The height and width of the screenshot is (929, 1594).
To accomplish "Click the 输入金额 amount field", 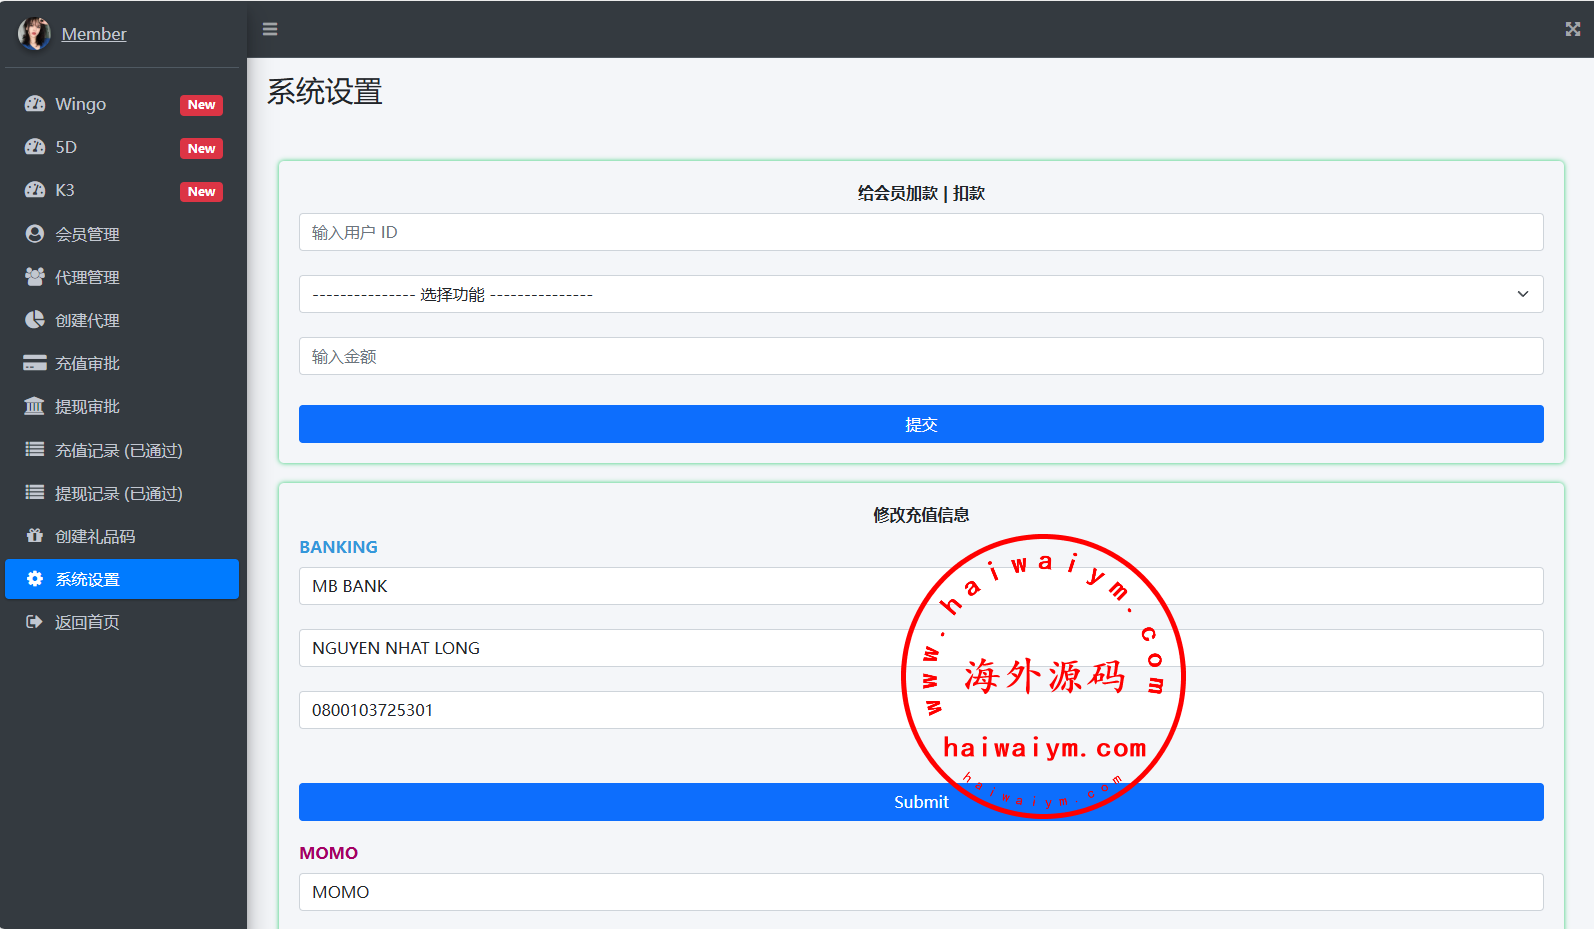I will pyautogui.click(x=920, y=356).
